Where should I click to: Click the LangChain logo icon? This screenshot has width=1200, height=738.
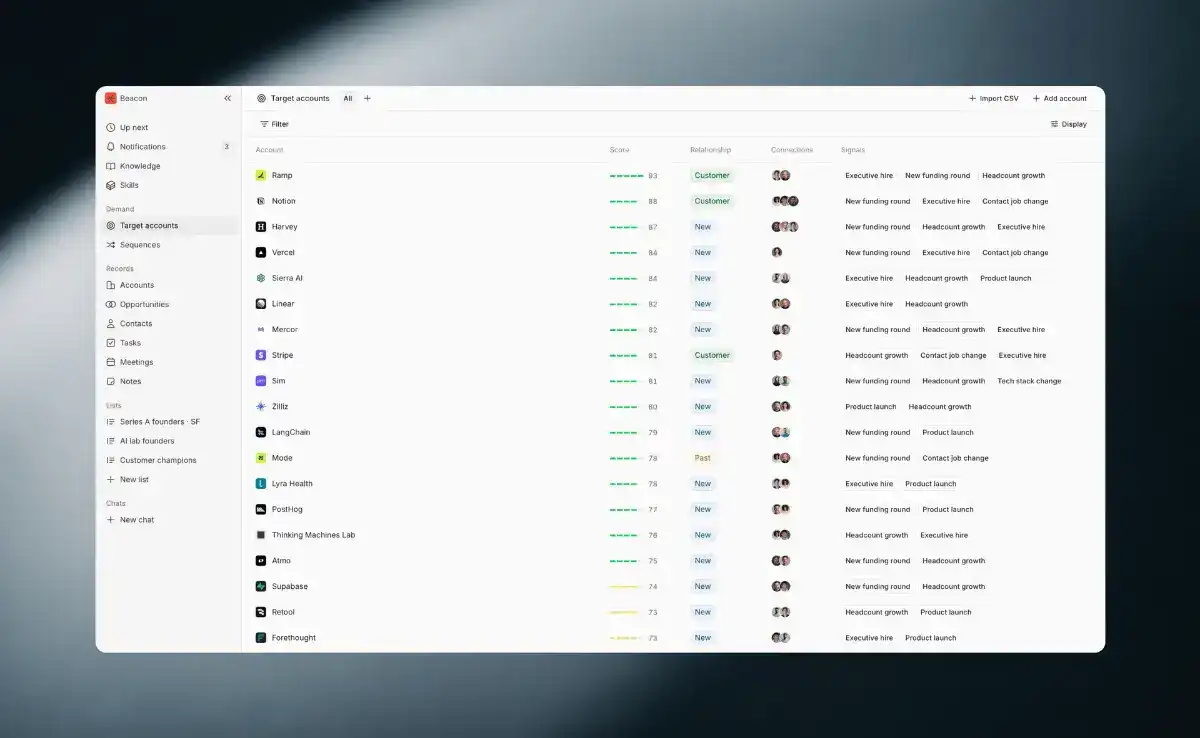261,432
